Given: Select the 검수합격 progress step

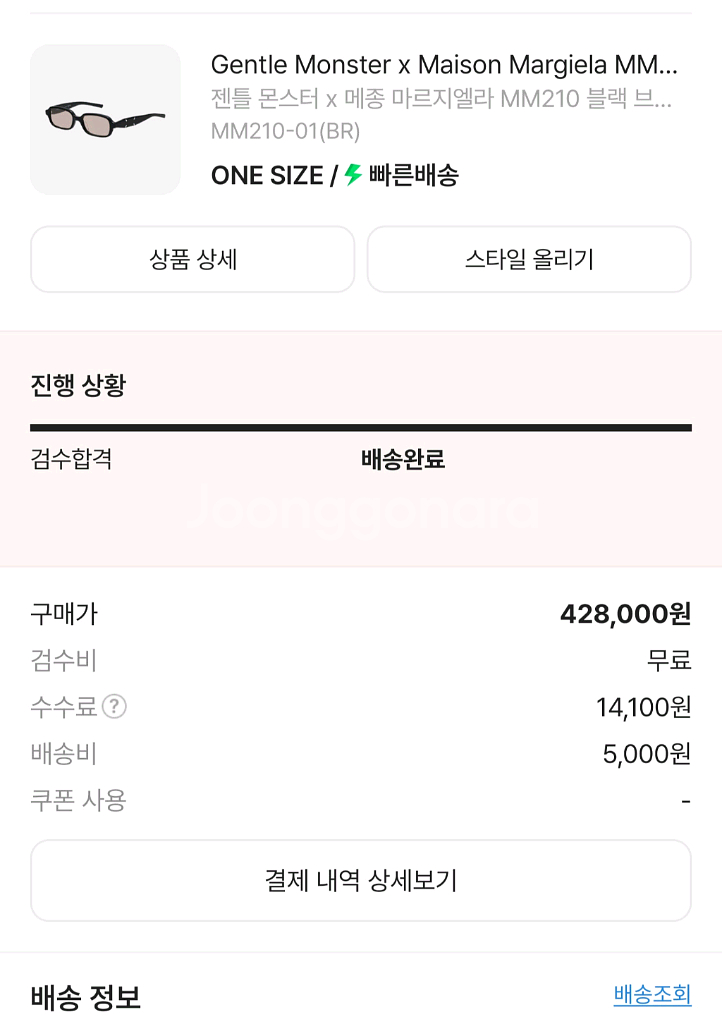Looking at the screenshot, I should coord(71,459).
